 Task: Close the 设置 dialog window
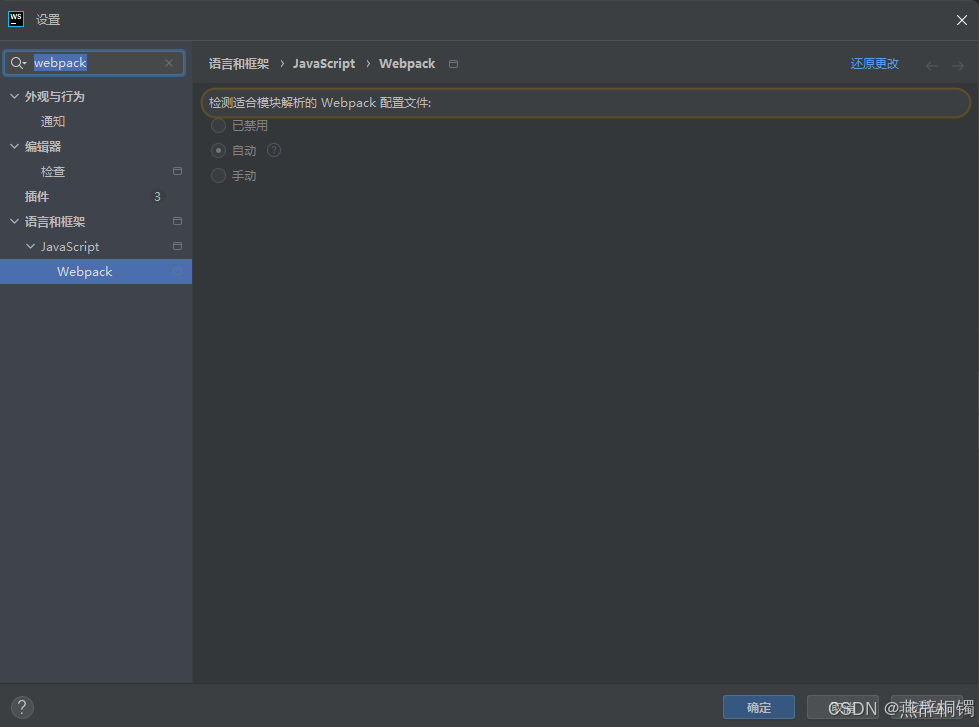pyautogui.click(x=962, y=20)
